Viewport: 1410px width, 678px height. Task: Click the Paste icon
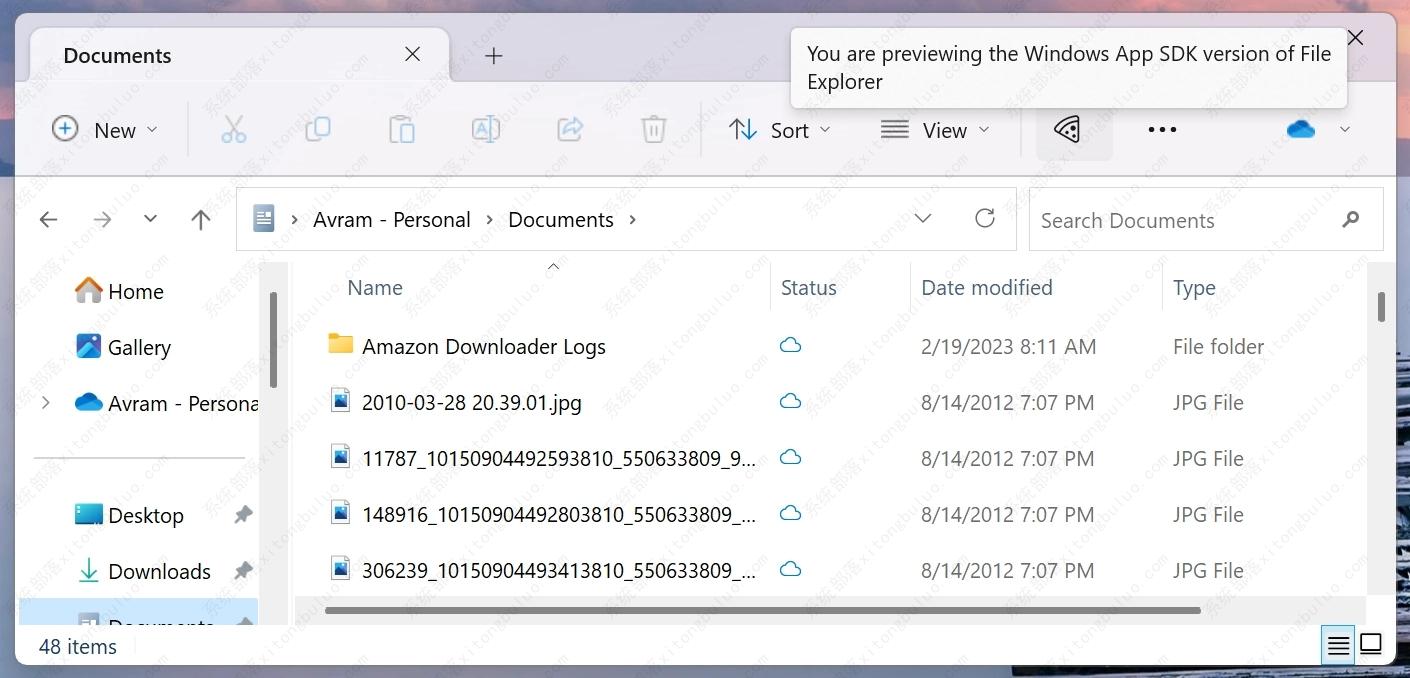point(401,129)
